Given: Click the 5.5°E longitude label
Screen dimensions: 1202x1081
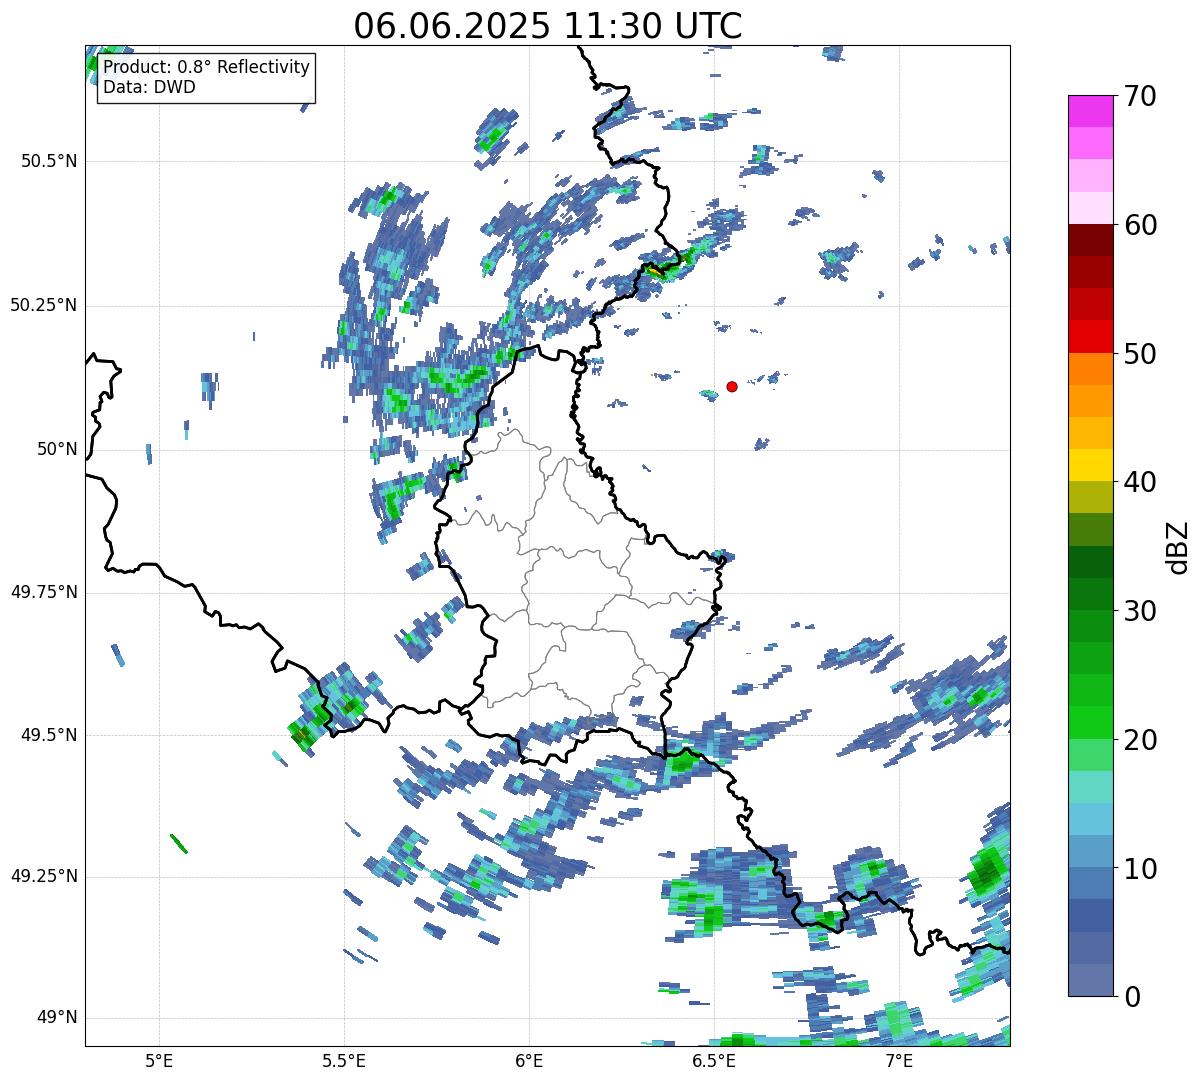Looking at the screenshot, I should (344, 1060).
